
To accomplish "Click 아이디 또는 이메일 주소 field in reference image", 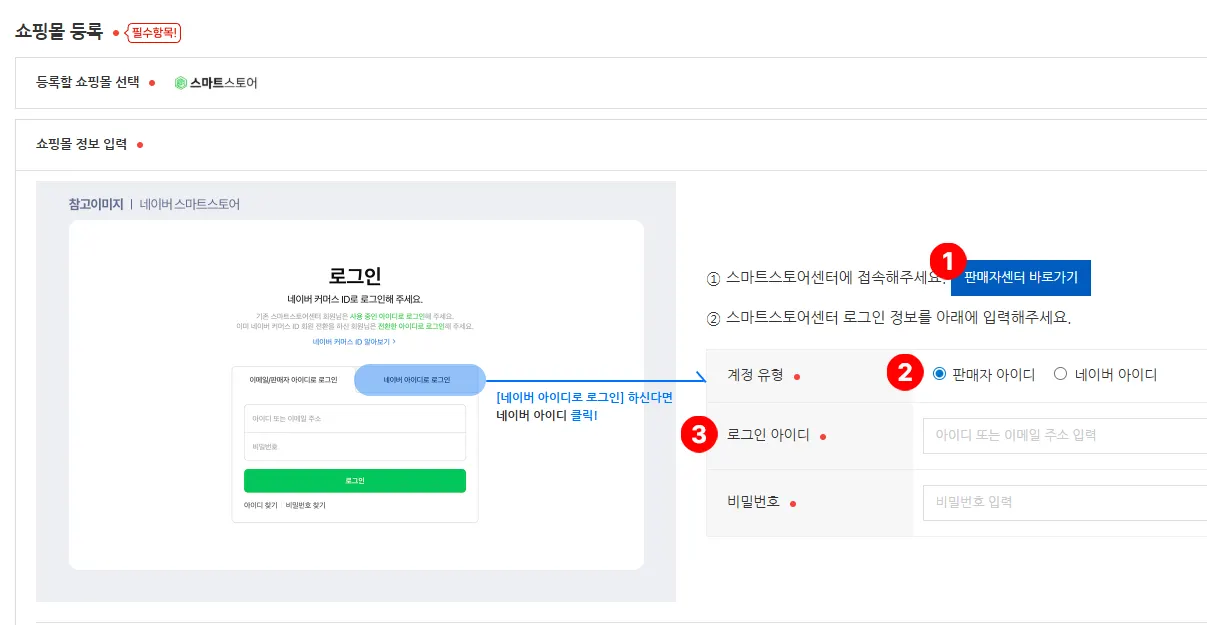I will pos(355,418).
